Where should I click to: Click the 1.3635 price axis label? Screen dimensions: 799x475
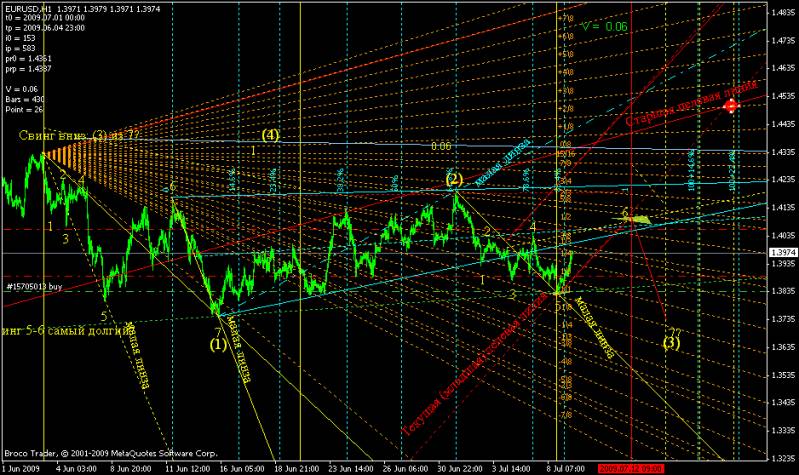click(x=784, y=347)
